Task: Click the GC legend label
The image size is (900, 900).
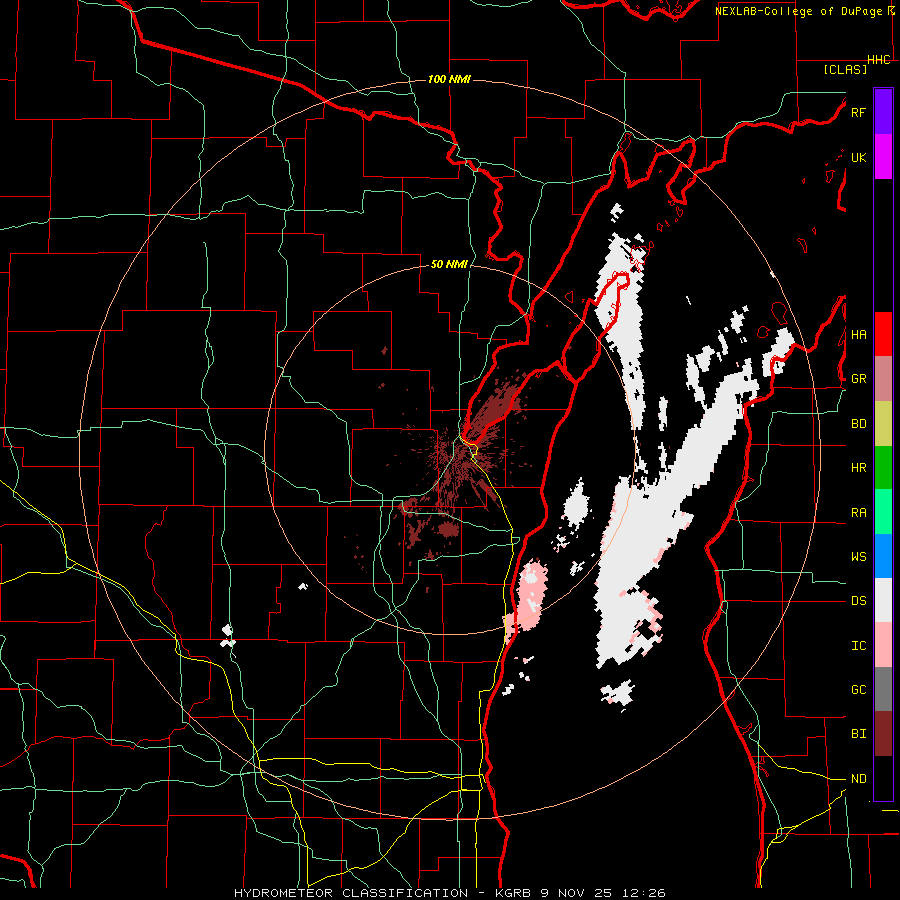Action: tap(859, 690)
